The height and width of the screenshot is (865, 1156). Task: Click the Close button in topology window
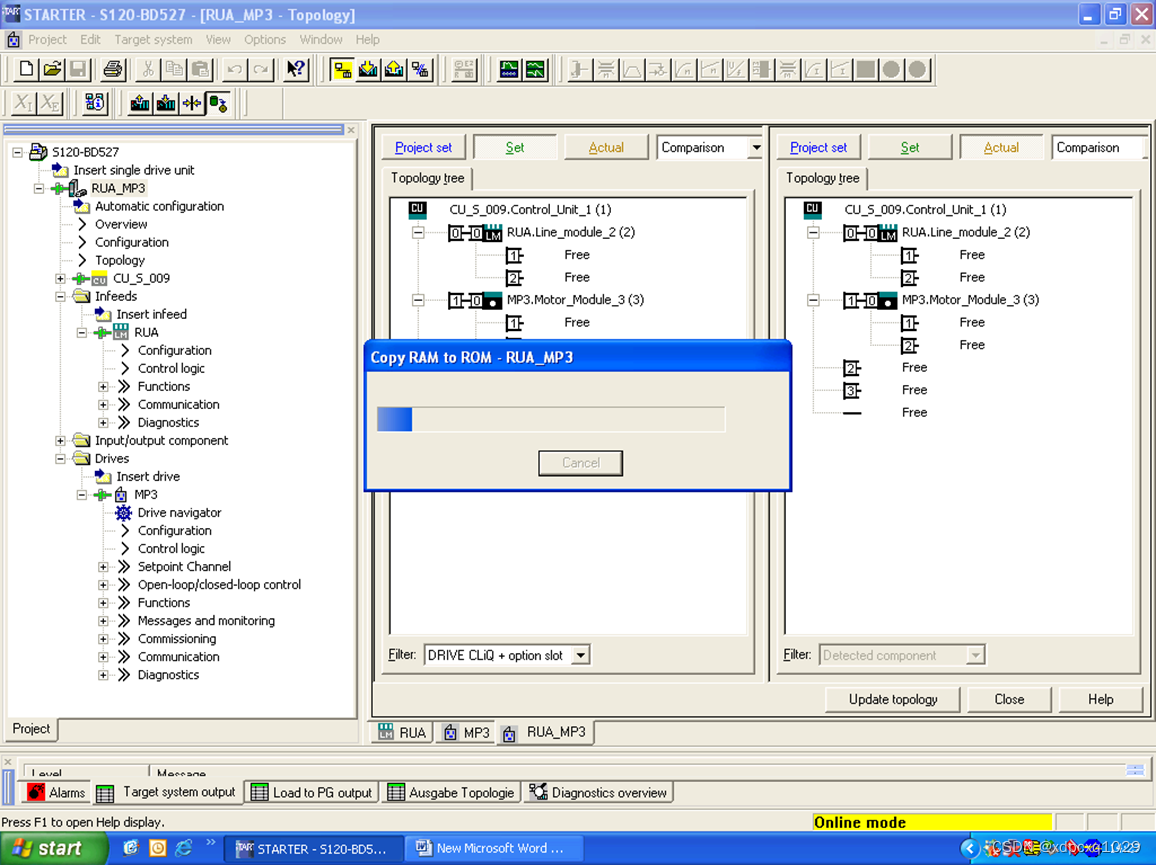tap(1009, 699)
